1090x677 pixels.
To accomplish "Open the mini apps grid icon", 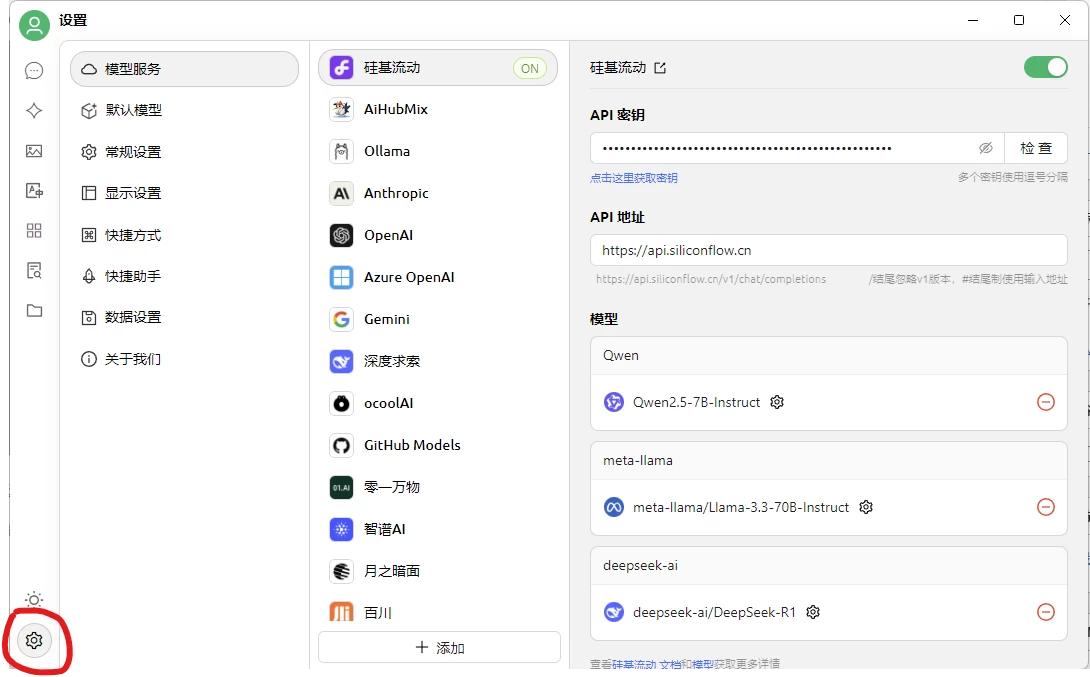I will [34, 231].
